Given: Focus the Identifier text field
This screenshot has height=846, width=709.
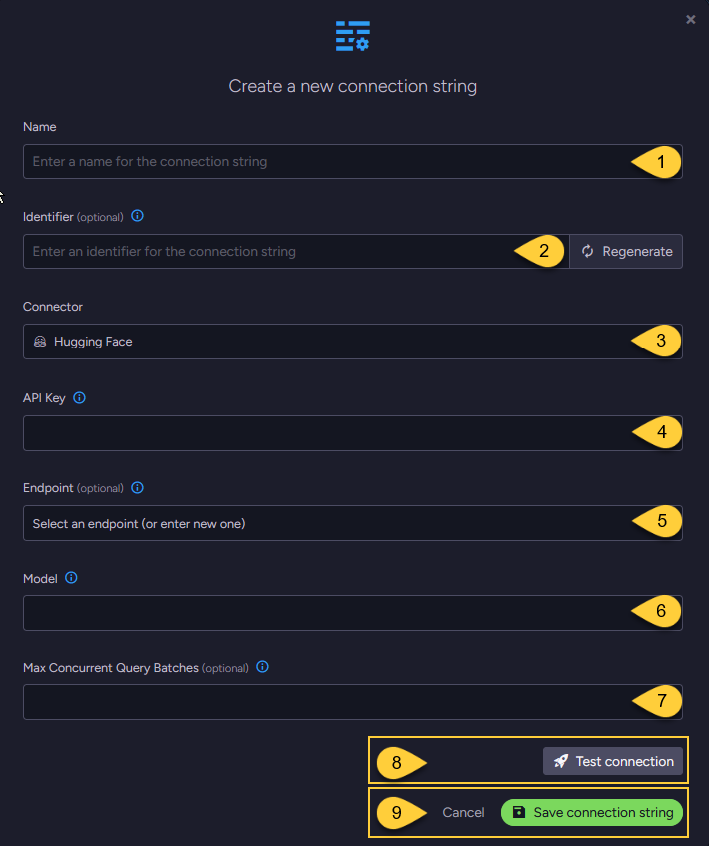Looking at the screenshot, I should click(x=296, y=251).
